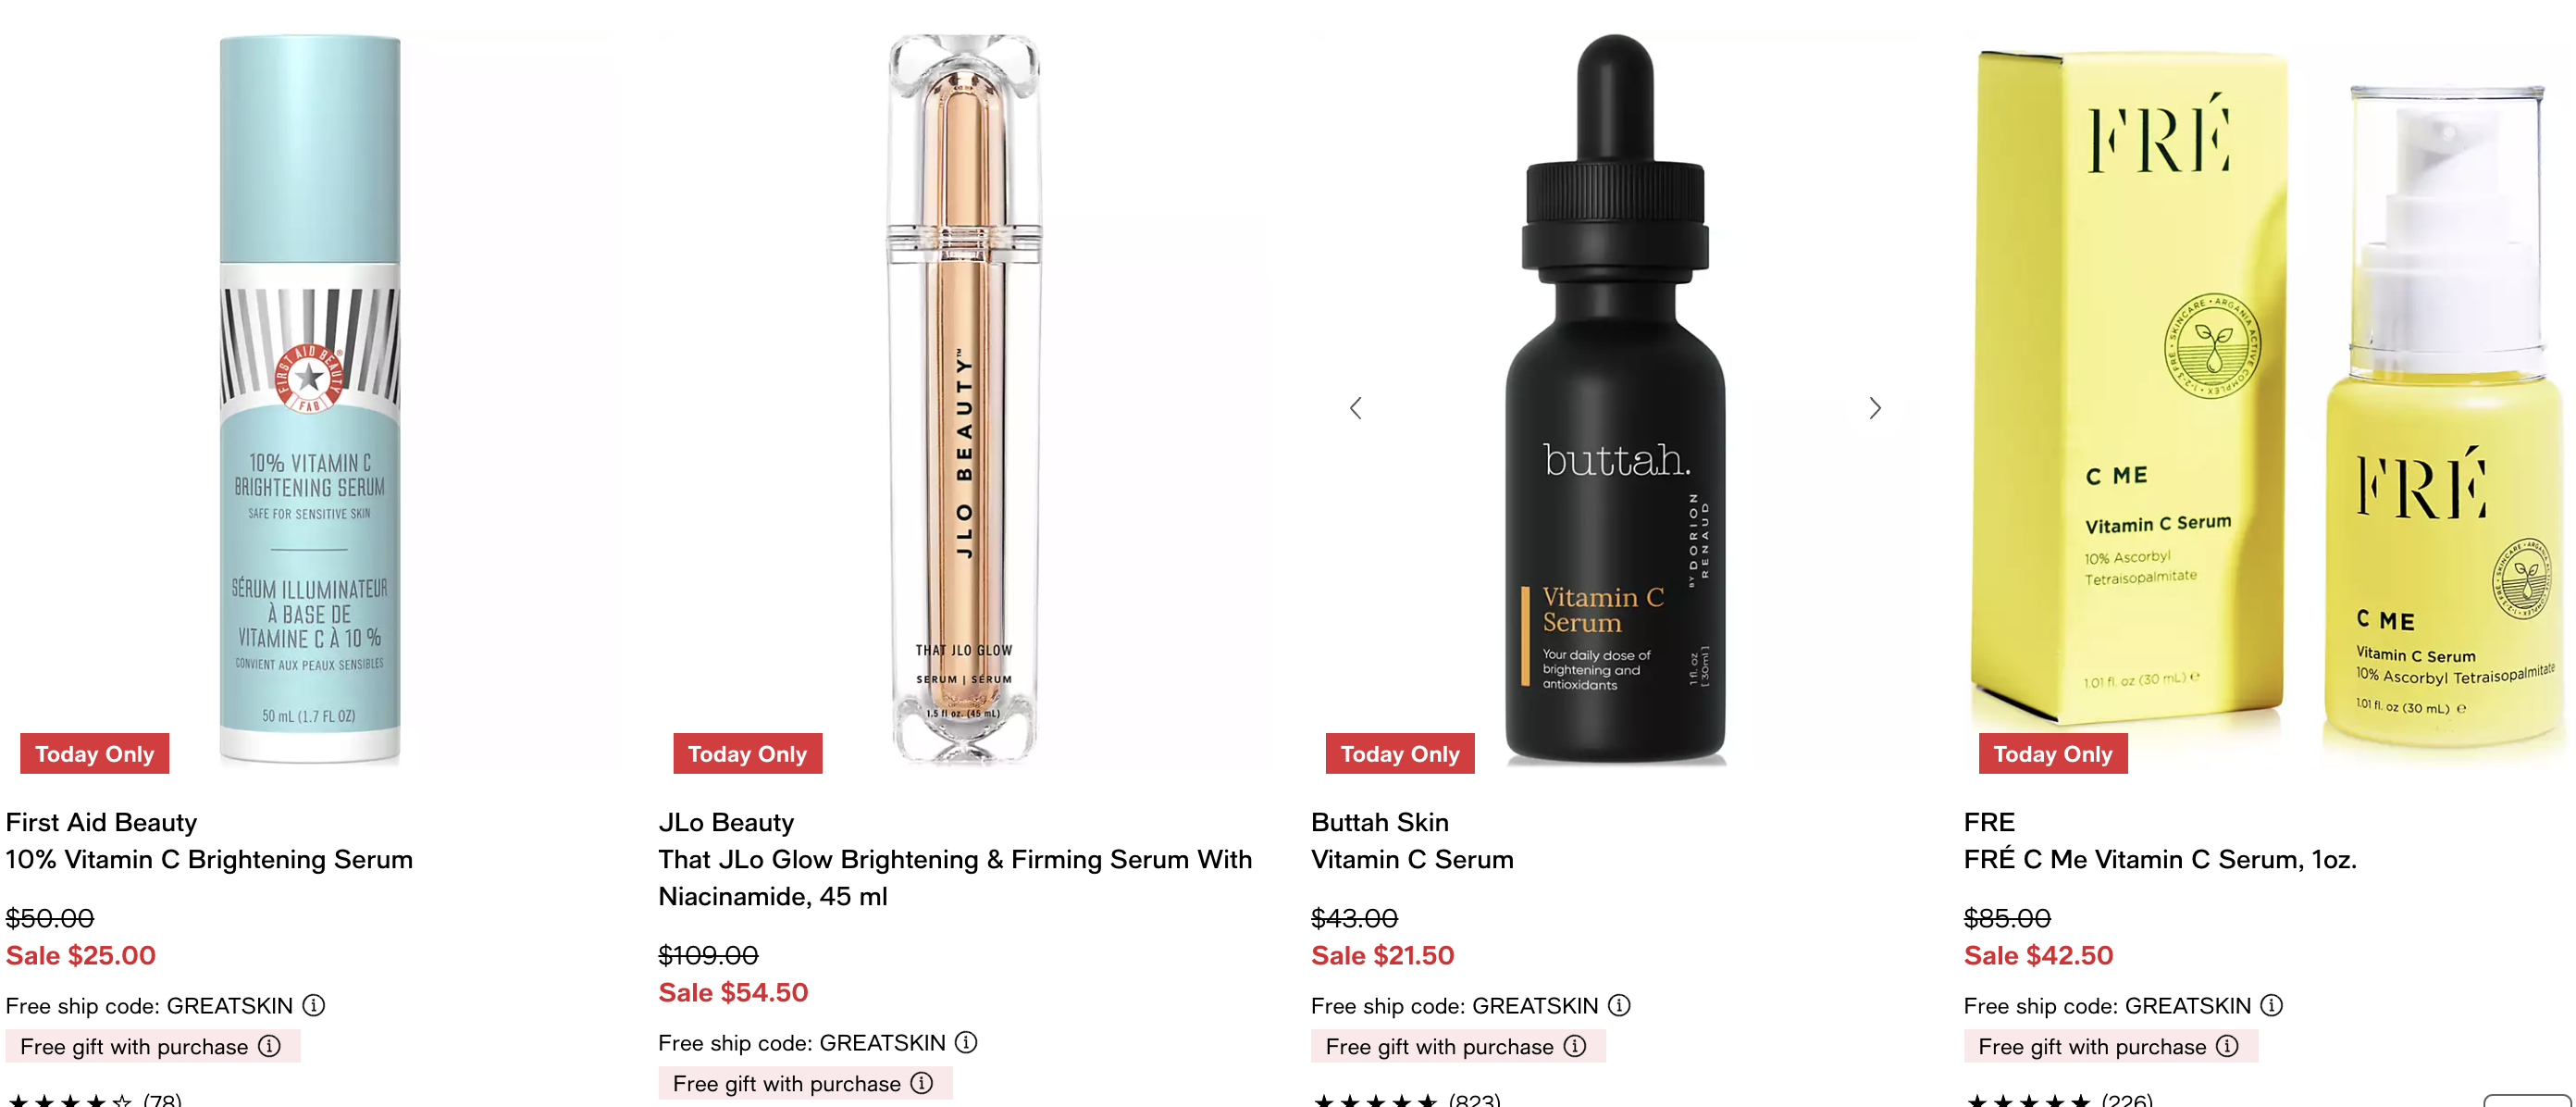The height and width of the screenshot is (1107, 2576).
Task: Show next image of Buttah Vitamin C Serum
Action: click(1875, 408)
